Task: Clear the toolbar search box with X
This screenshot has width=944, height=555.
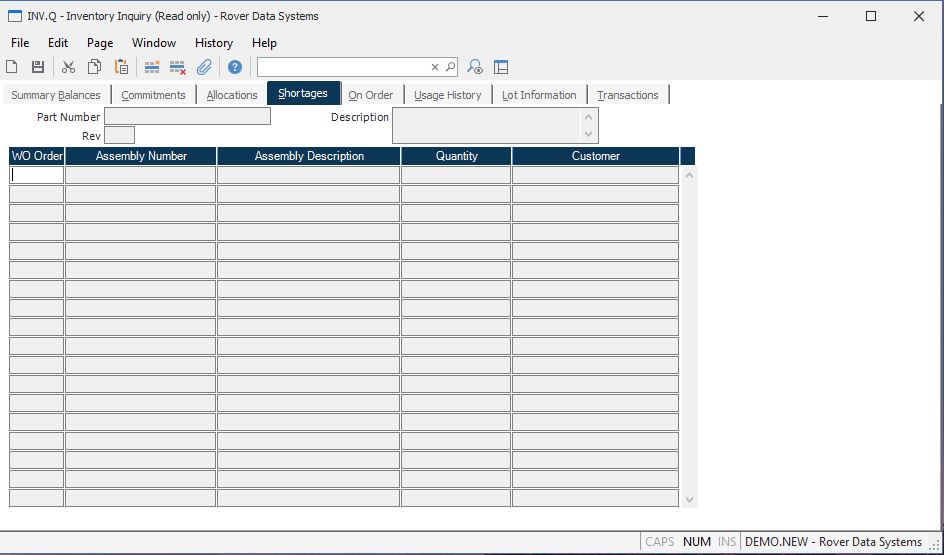Action: (435, 67)
